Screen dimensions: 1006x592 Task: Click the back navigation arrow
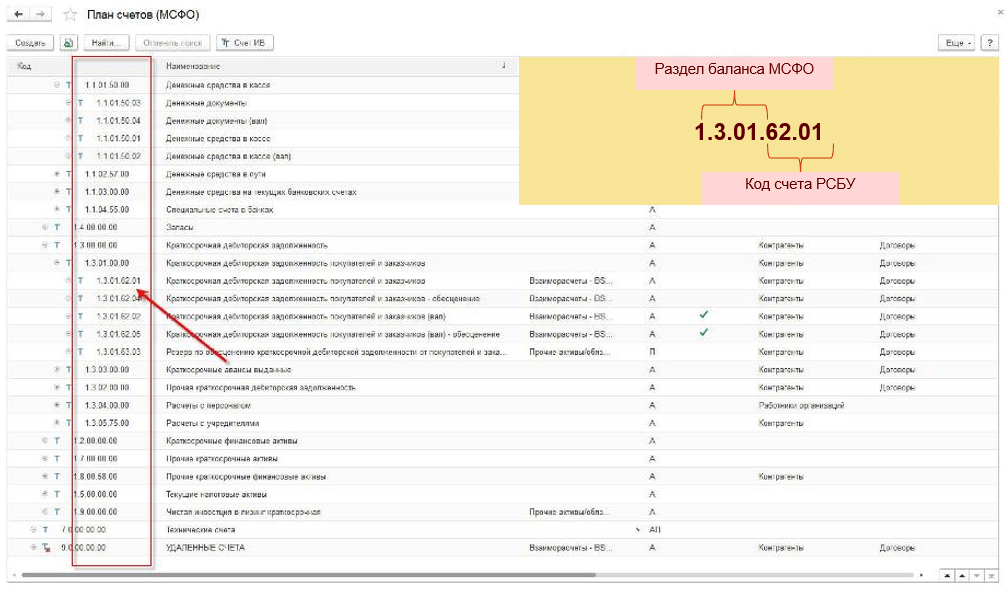coord(20,15)
